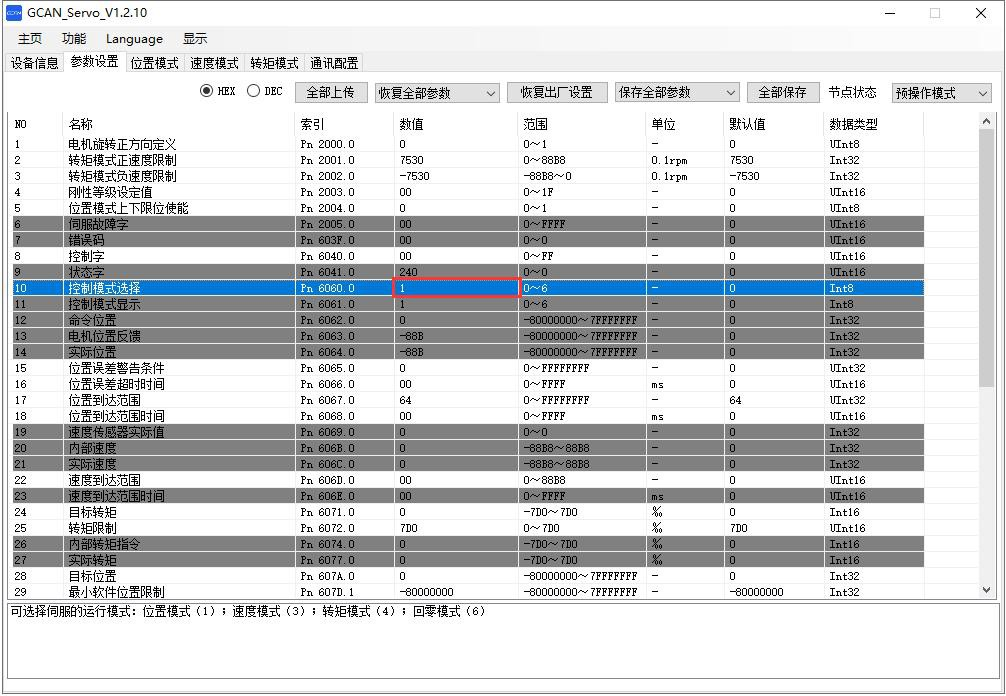Open the 预操作模式 node state dropdown

(940, 93)
